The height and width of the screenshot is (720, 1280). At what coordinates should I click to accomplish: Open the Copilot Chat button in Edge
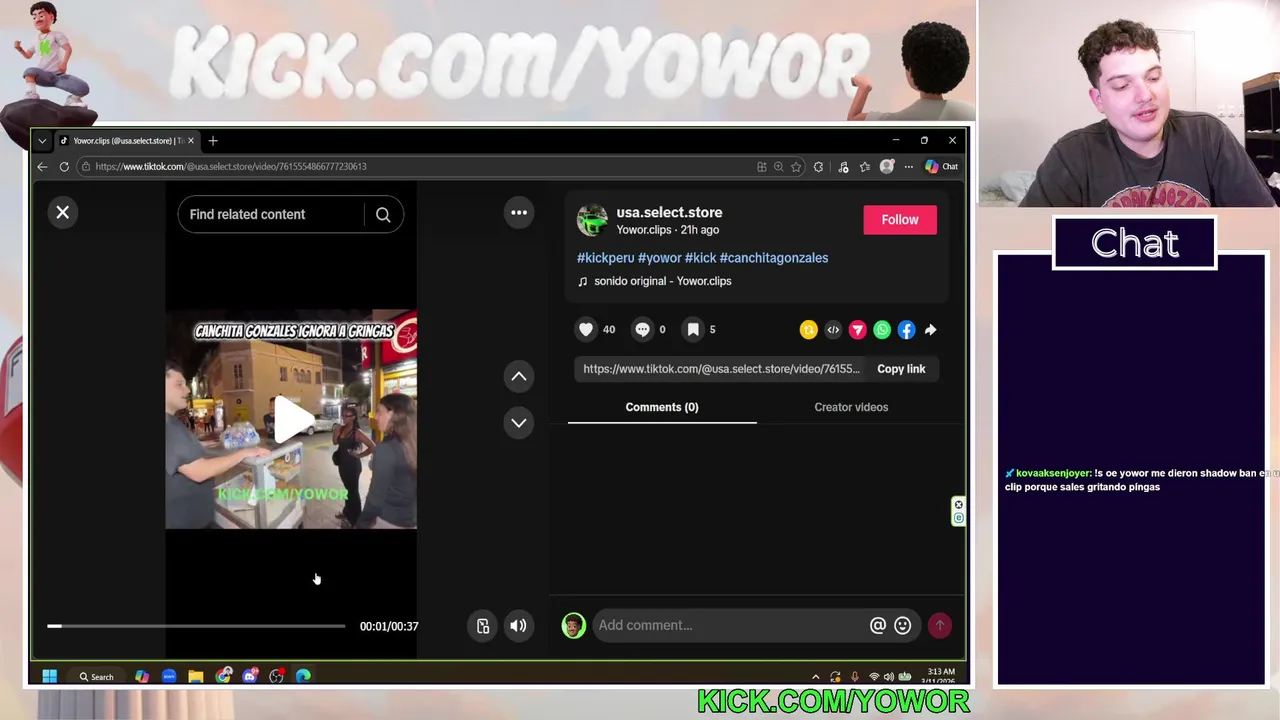(x=942, y=167)
